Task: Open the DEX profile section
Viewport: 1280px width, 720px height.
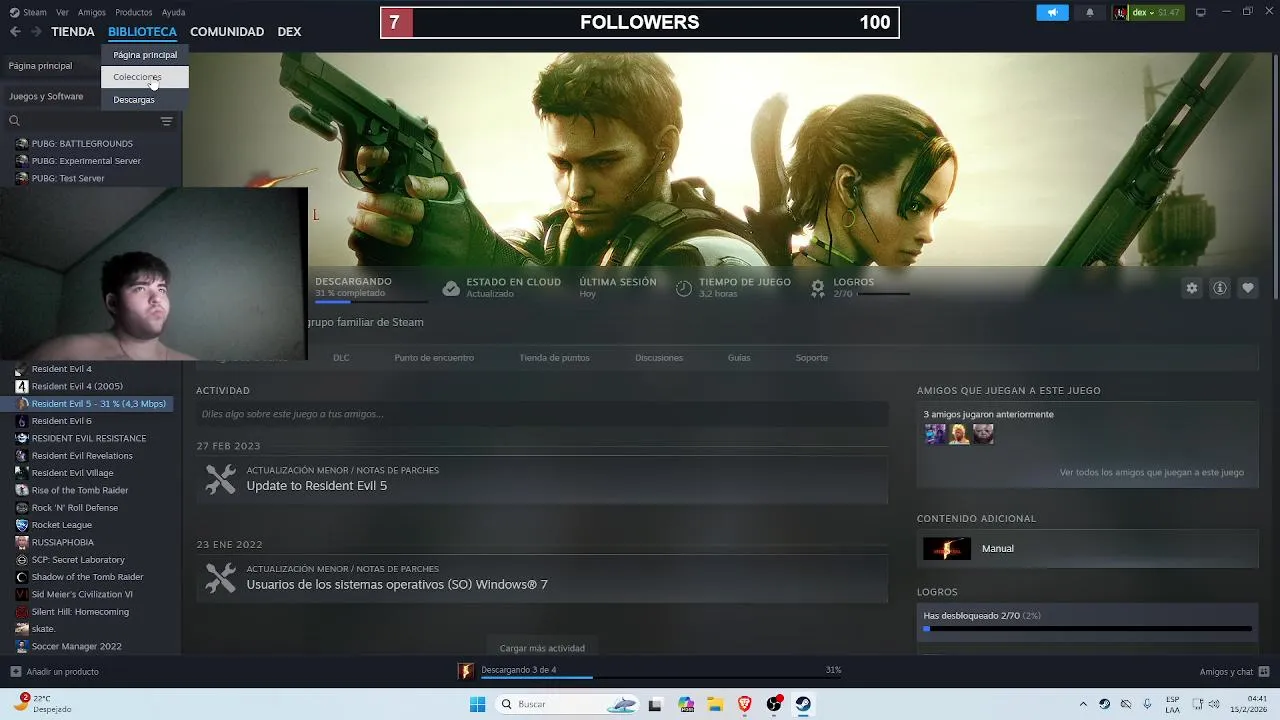Action: (x=289, y=32)
